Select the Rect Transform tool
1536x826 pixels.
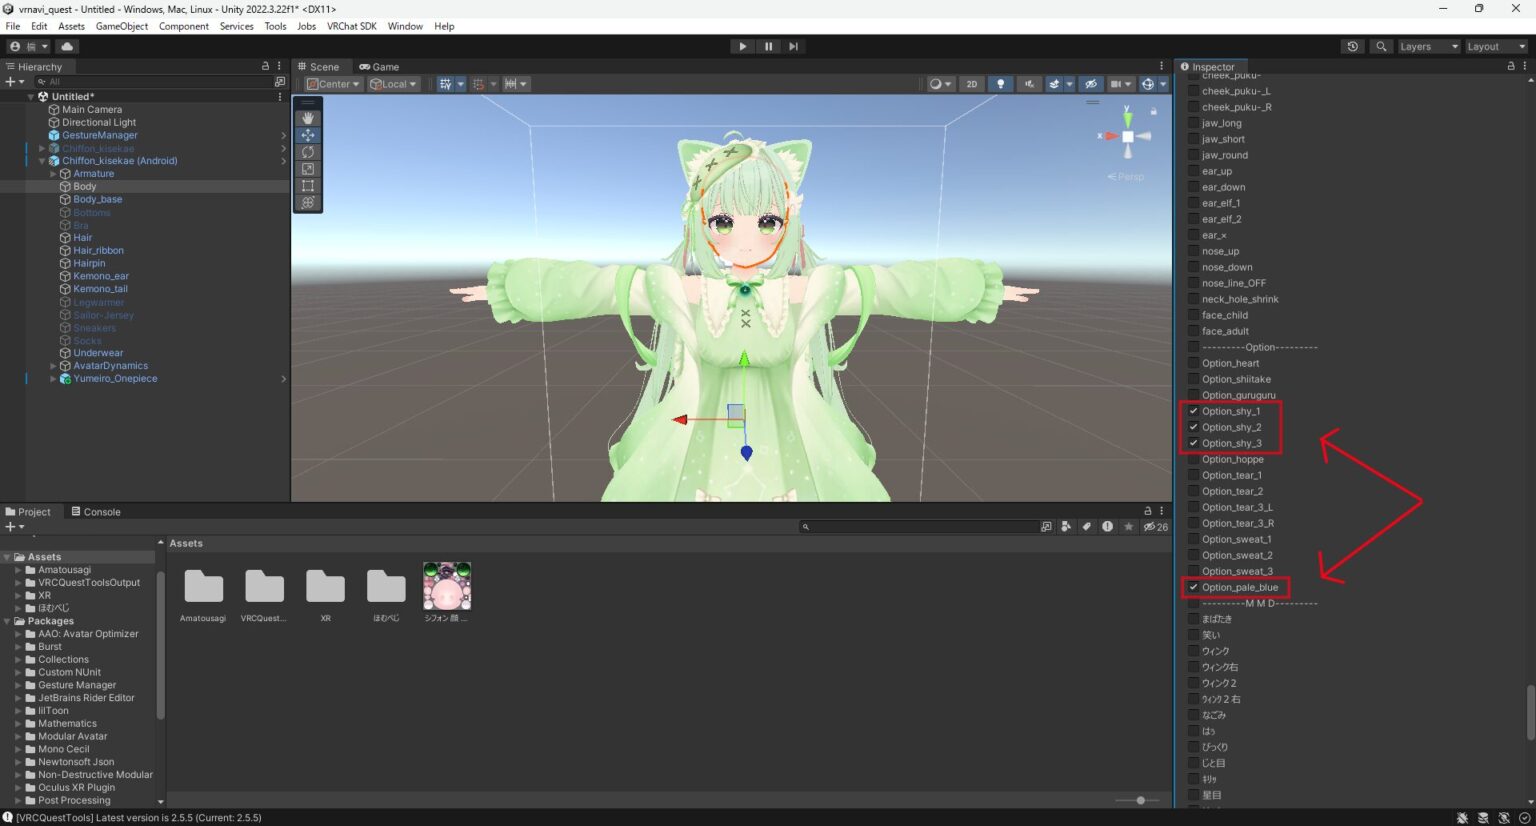click(x=308, y=186)
